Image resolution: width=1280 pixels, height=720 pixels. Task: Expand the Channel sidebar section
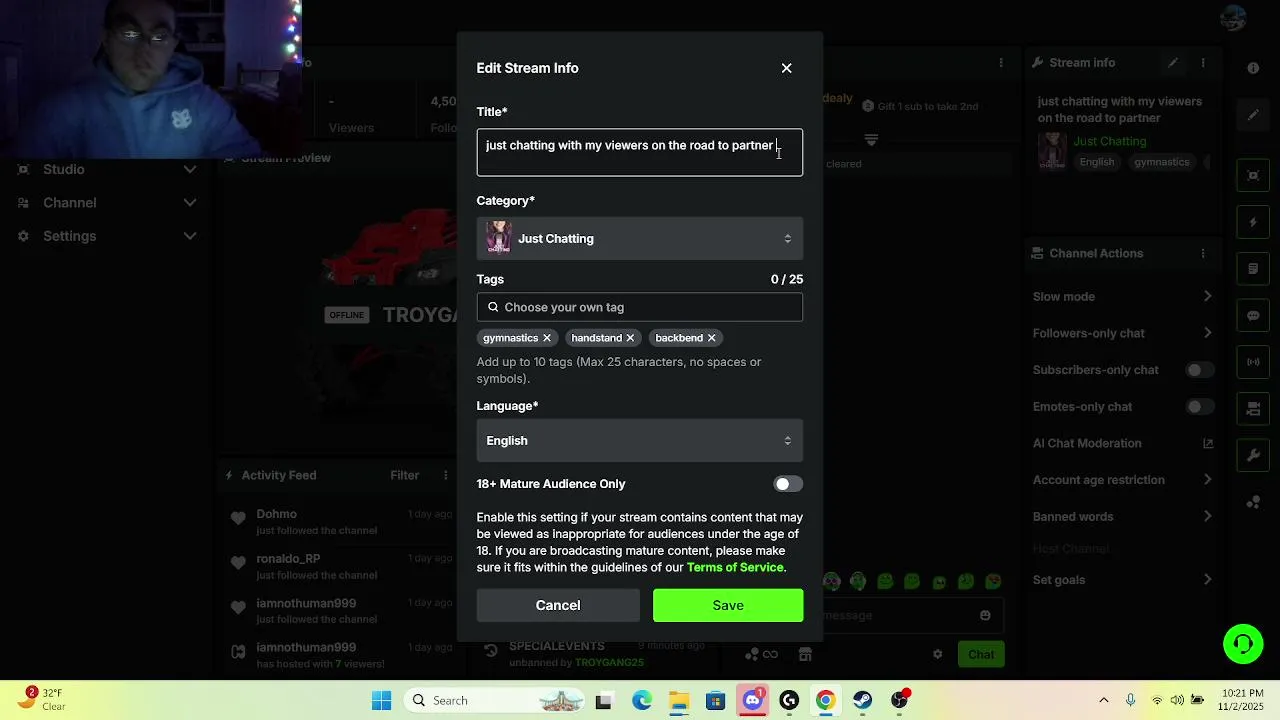107,202
